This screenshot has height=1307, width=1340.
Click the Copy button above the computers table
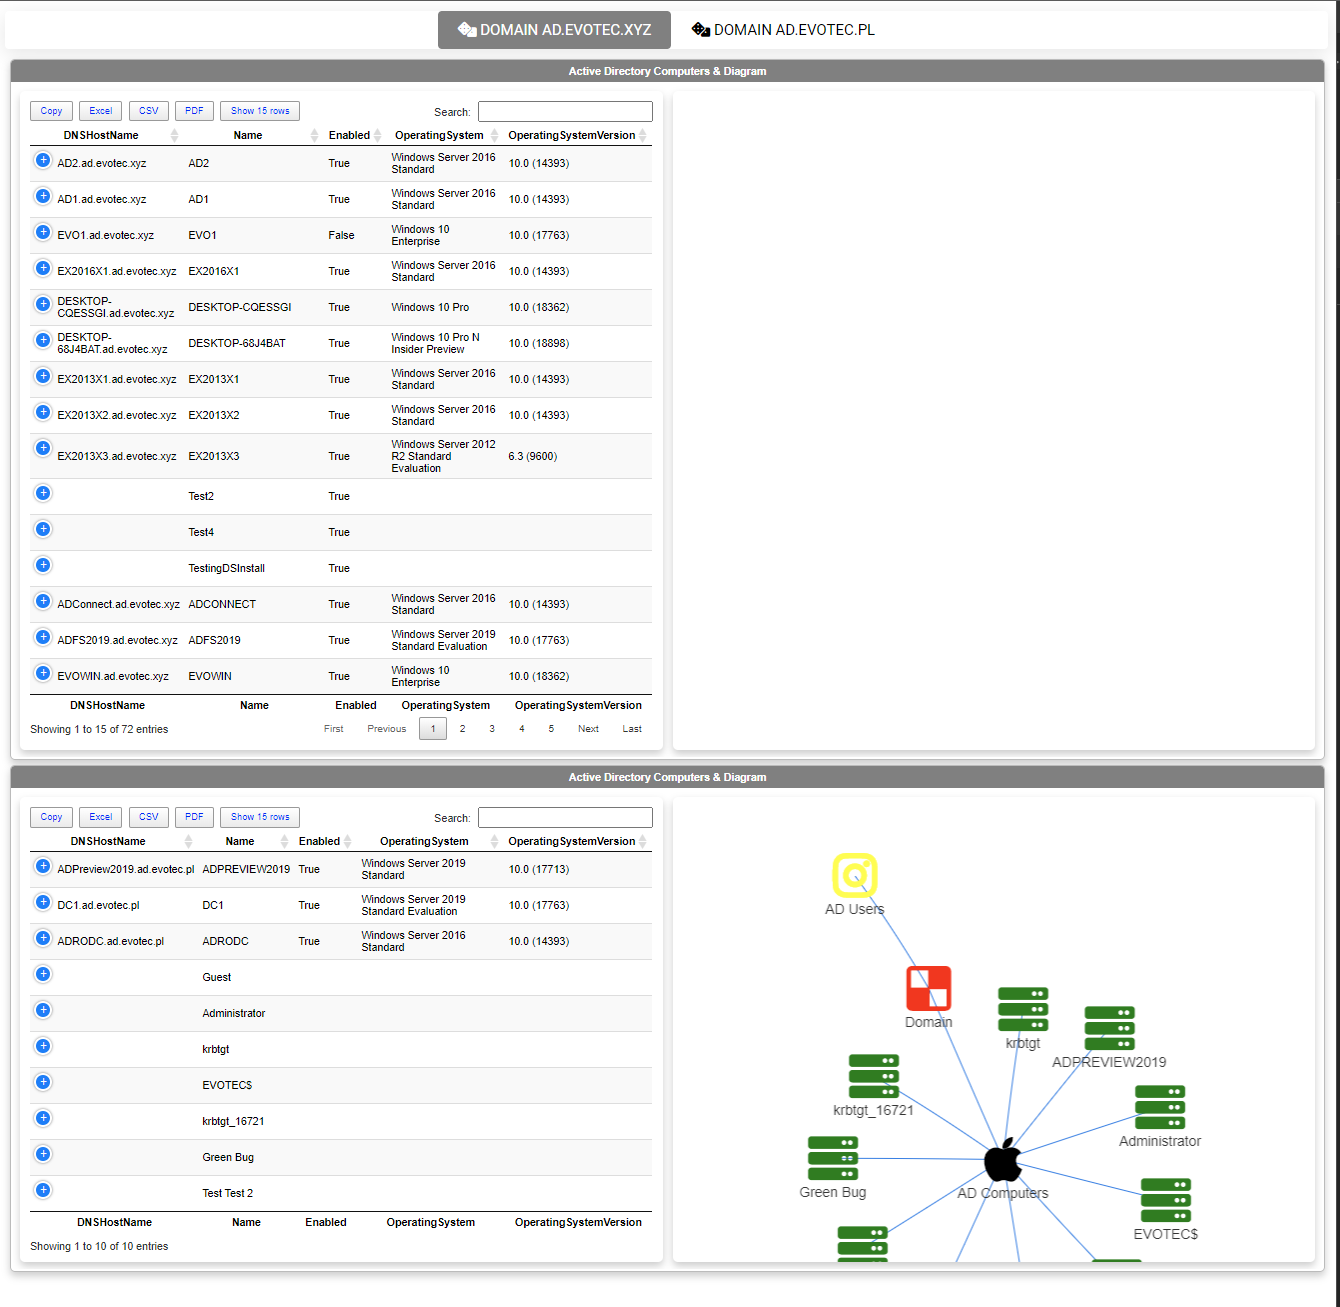[x=51, y=110]
